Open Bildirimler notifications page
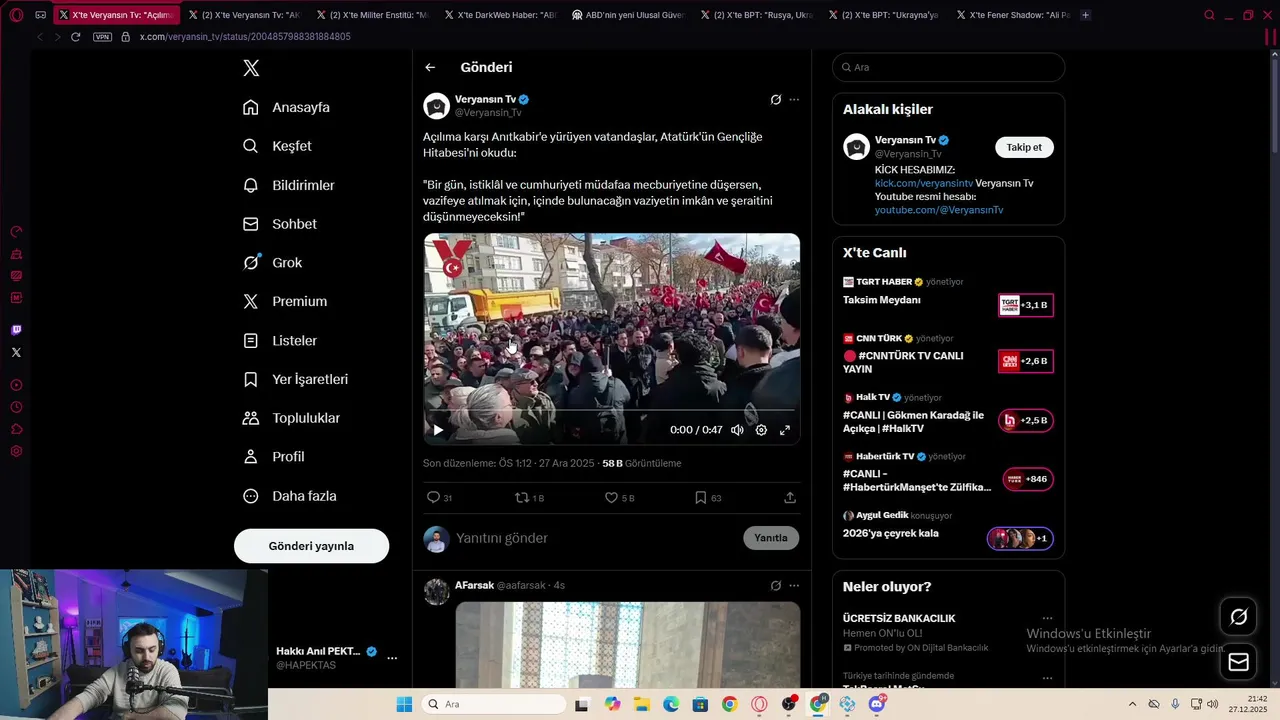This screenshot has width=1280, height=720. 288,185
